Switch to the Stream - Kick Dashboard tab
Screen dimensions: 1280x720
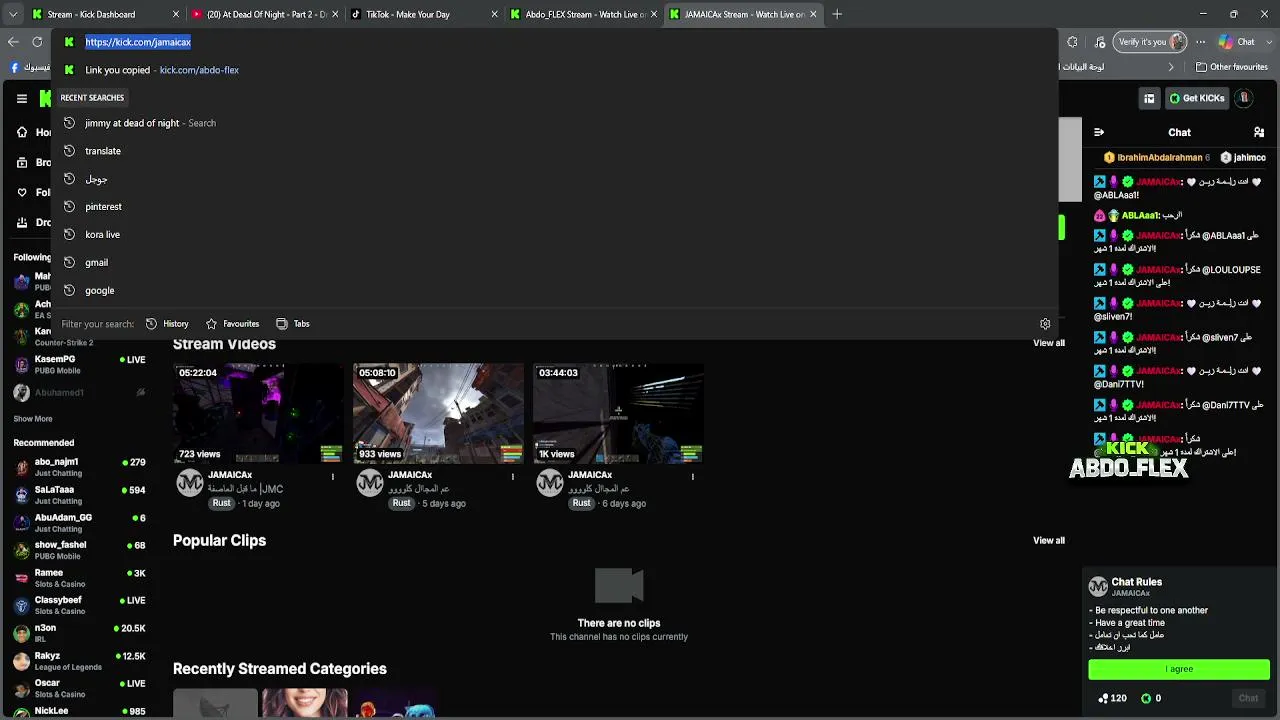tap(104, 15)
